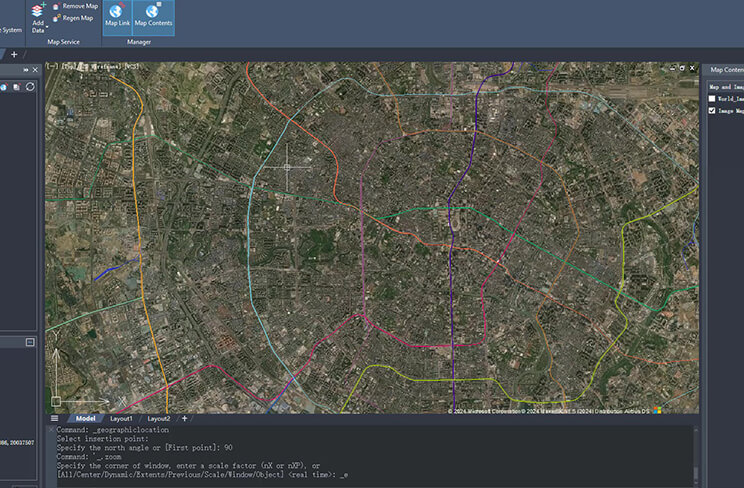Switch to the Layout2 tab

[159, 418]
